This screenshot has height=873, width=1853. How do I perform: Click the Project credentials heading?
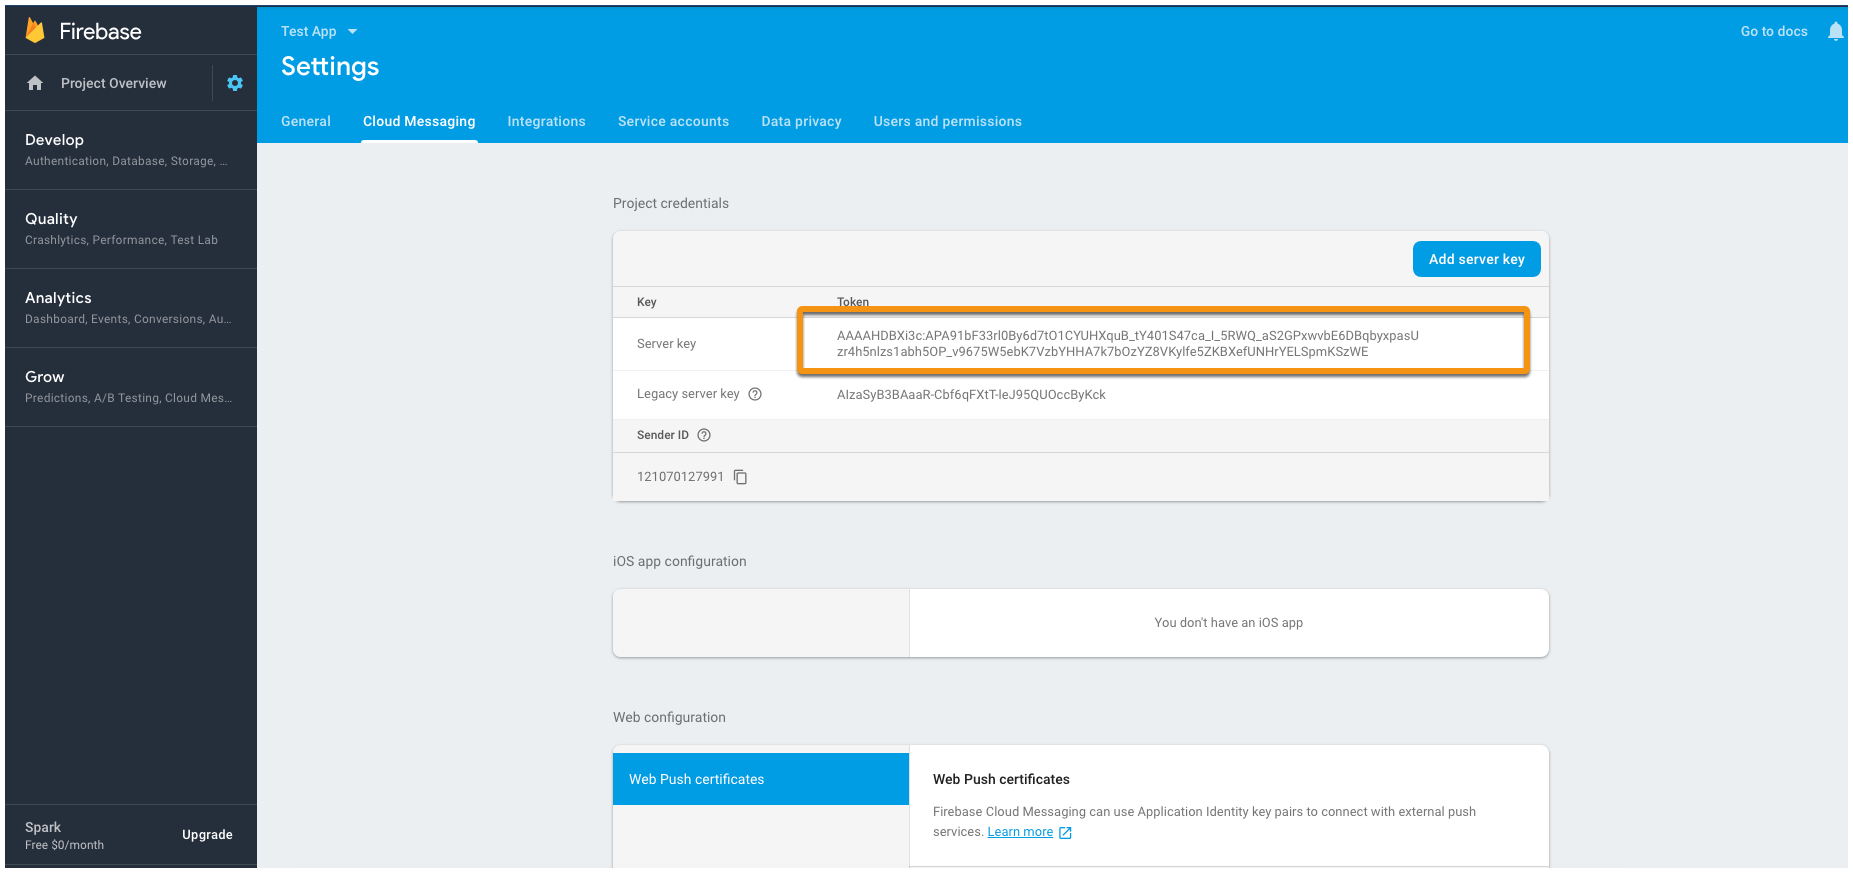(x=671, y=203)
